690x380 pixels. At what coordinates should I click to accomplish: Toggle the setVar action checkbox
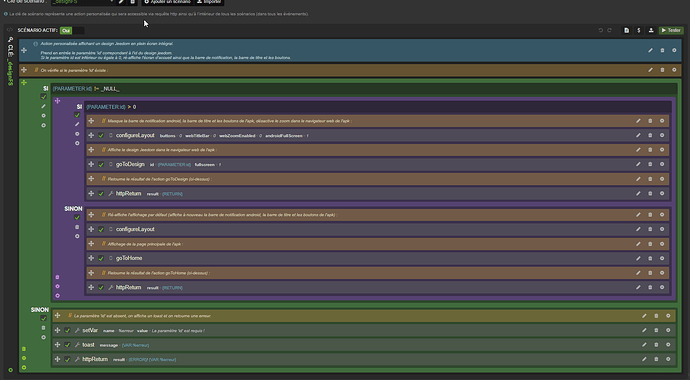pos(67,330)
